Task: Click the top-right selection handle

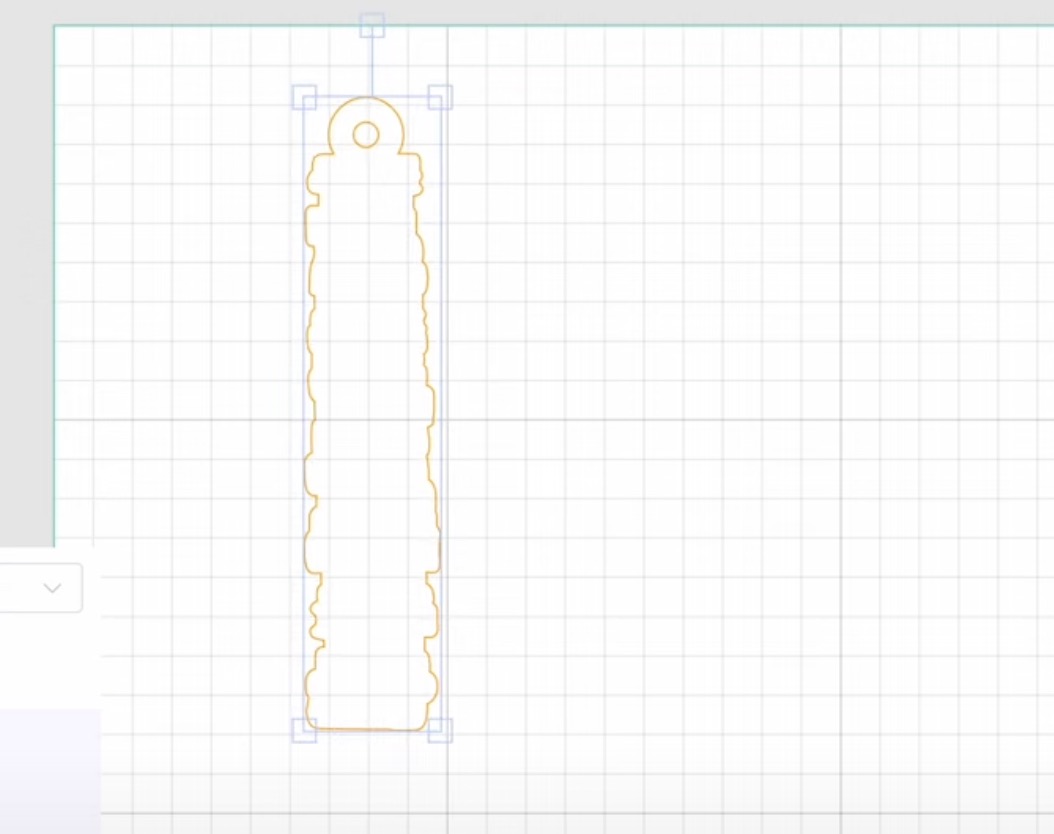Action: click(440, 97)
